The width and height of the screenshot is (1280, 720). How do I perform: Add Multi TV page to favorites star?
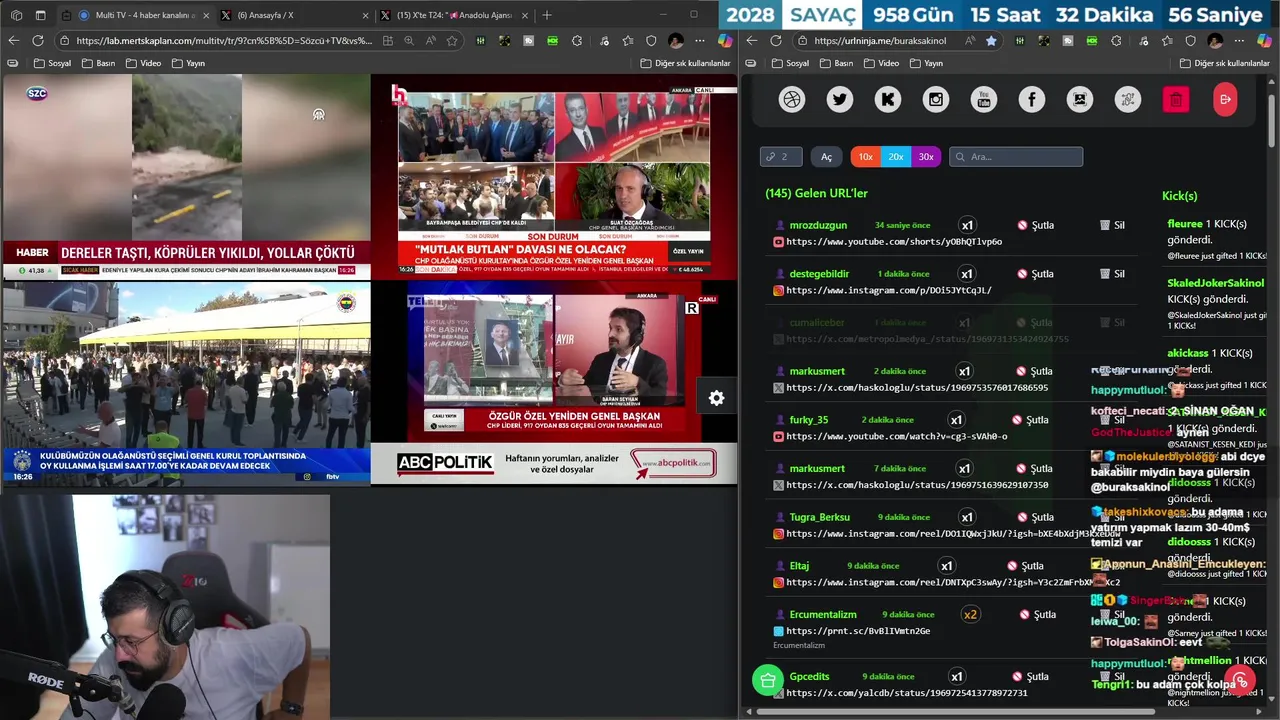point(452,40)
